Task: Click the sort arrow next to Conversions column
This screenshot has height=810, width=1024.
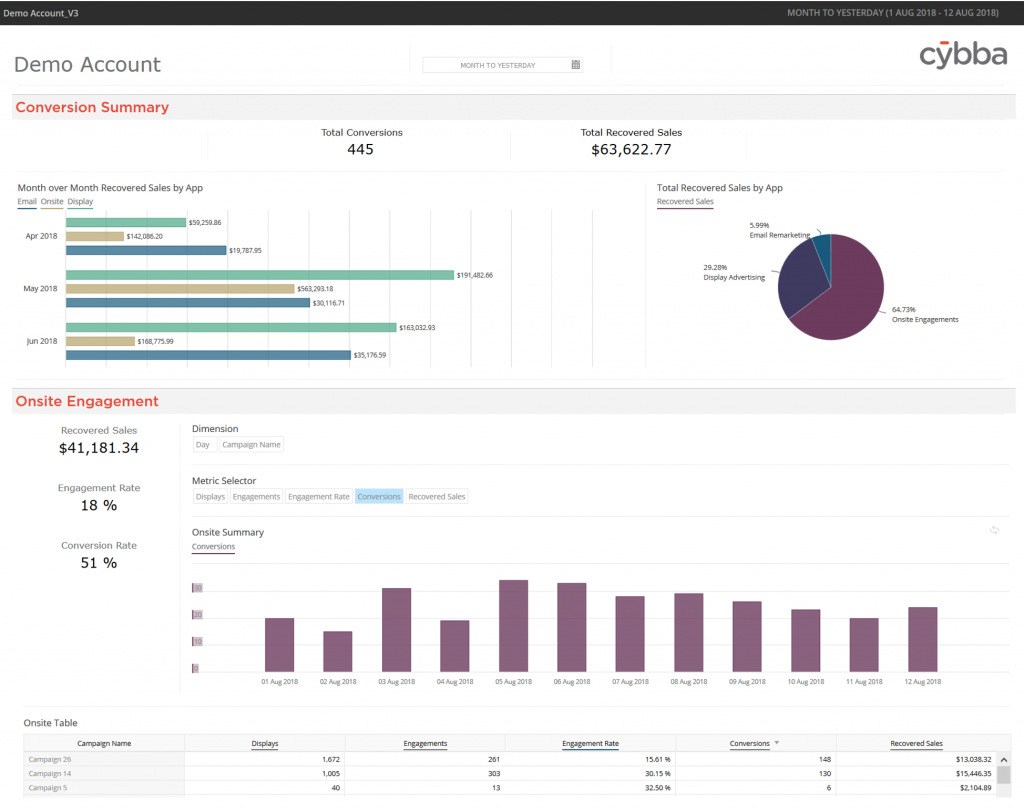Action: pyautogui.click(x=776, y=743)
